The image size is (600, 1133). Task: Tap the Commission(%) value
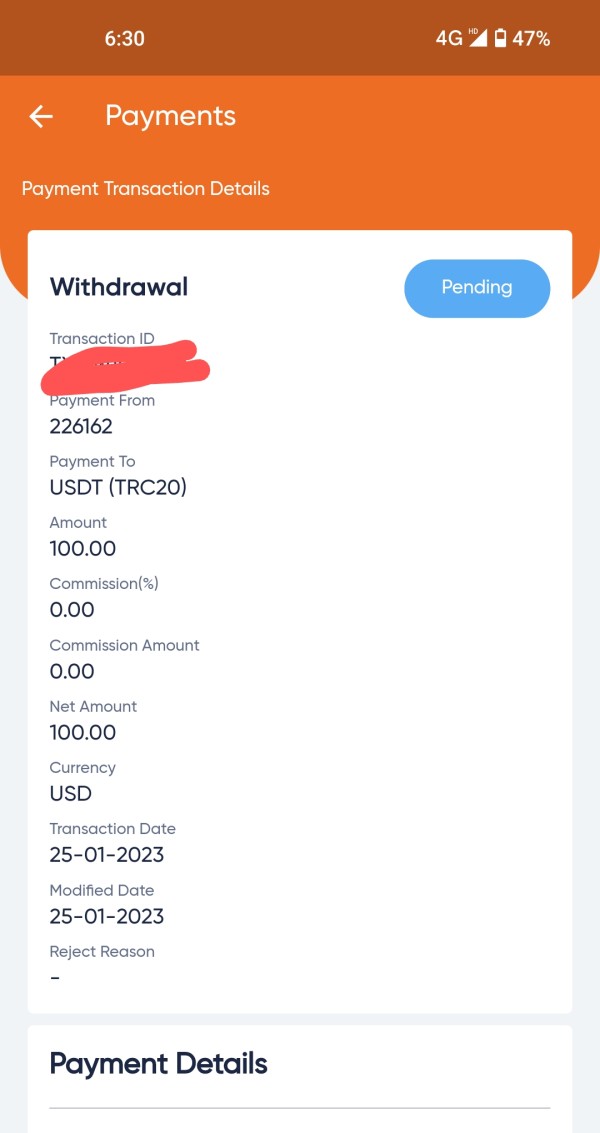[x=72, y=610]
